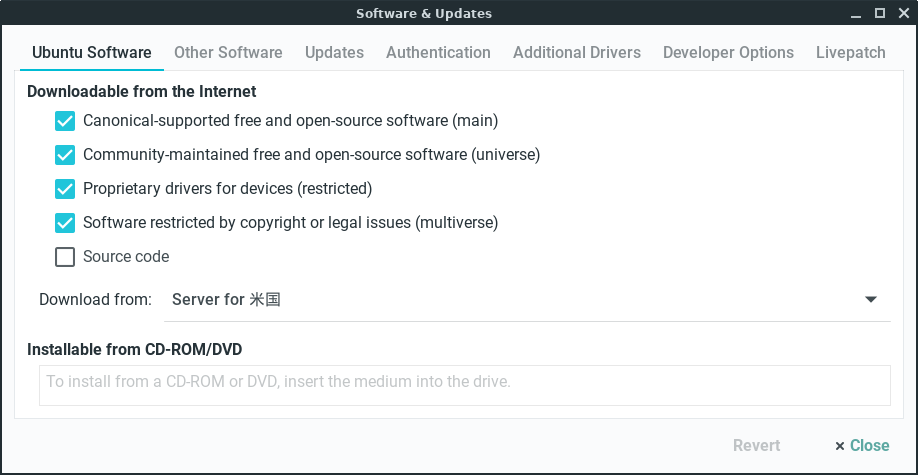Click the 'Software & Updates' window title
This screenshot has height=475, width=918.
pyautogui.click(x=424, y=13)
